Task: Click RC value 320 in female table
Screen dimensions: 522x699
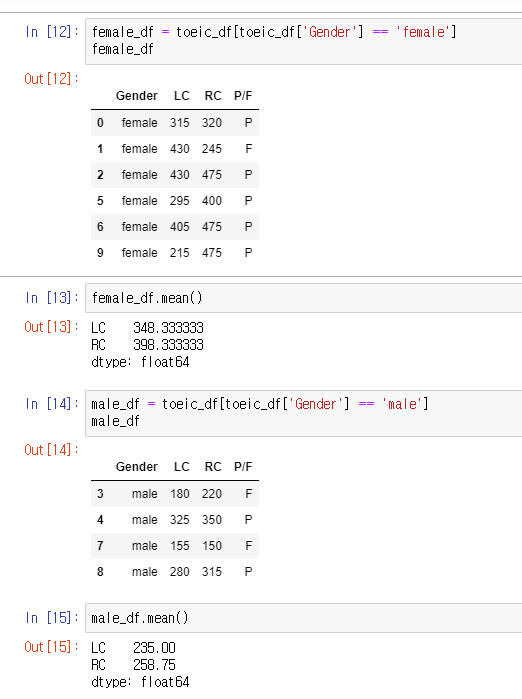Action: (x=212, y=123)
